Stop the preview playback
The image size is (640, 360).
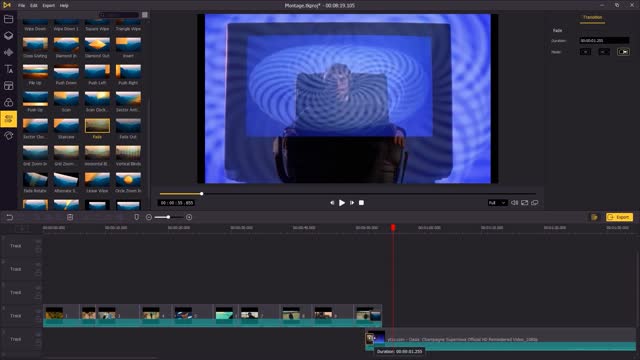click(x=361, y=203)
